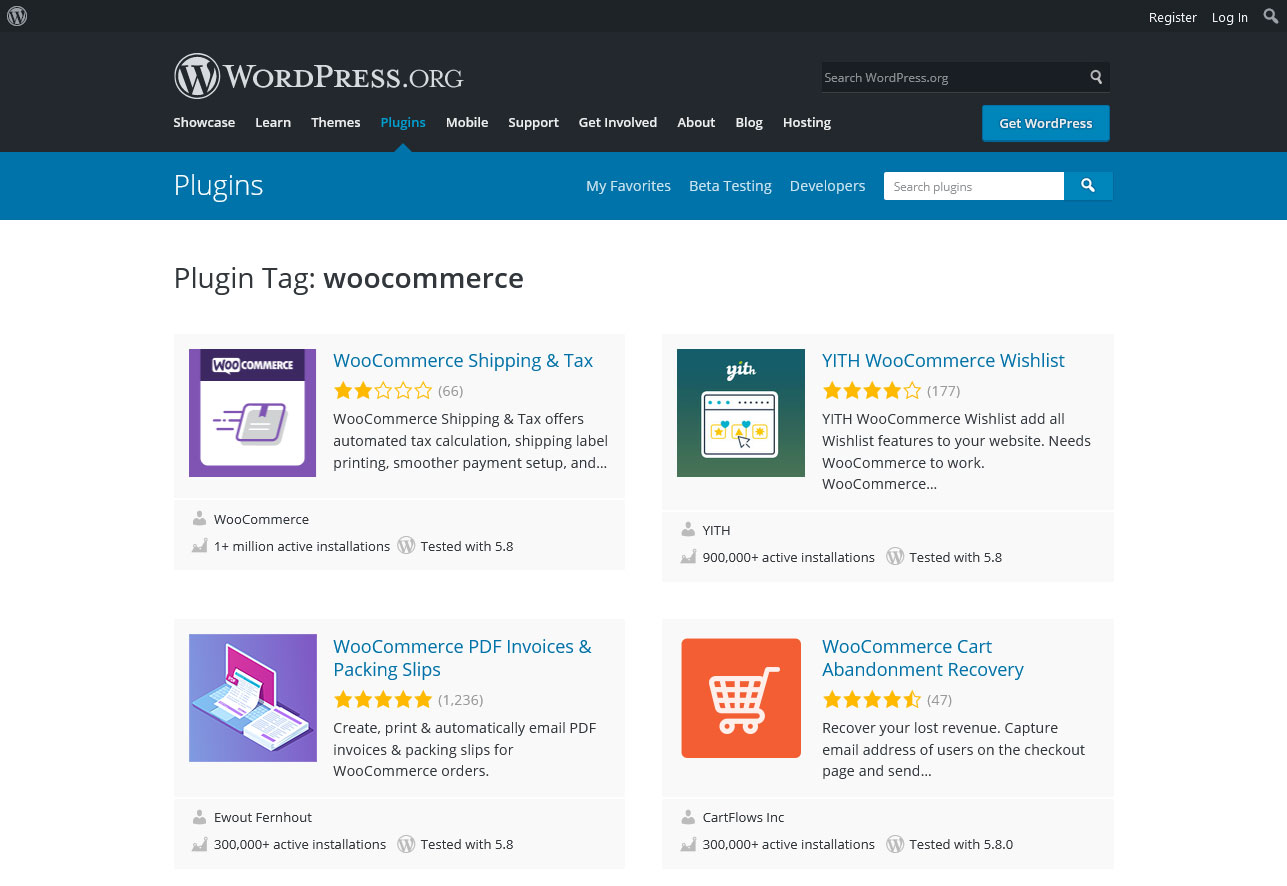1287x886 pixels.
Task: Click the (177) review count
Action: (943, 391)
